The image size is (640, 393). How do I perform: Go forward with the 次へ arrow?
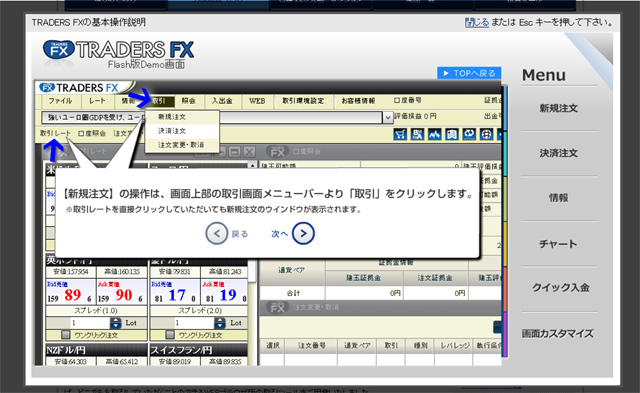coord(303,233)
